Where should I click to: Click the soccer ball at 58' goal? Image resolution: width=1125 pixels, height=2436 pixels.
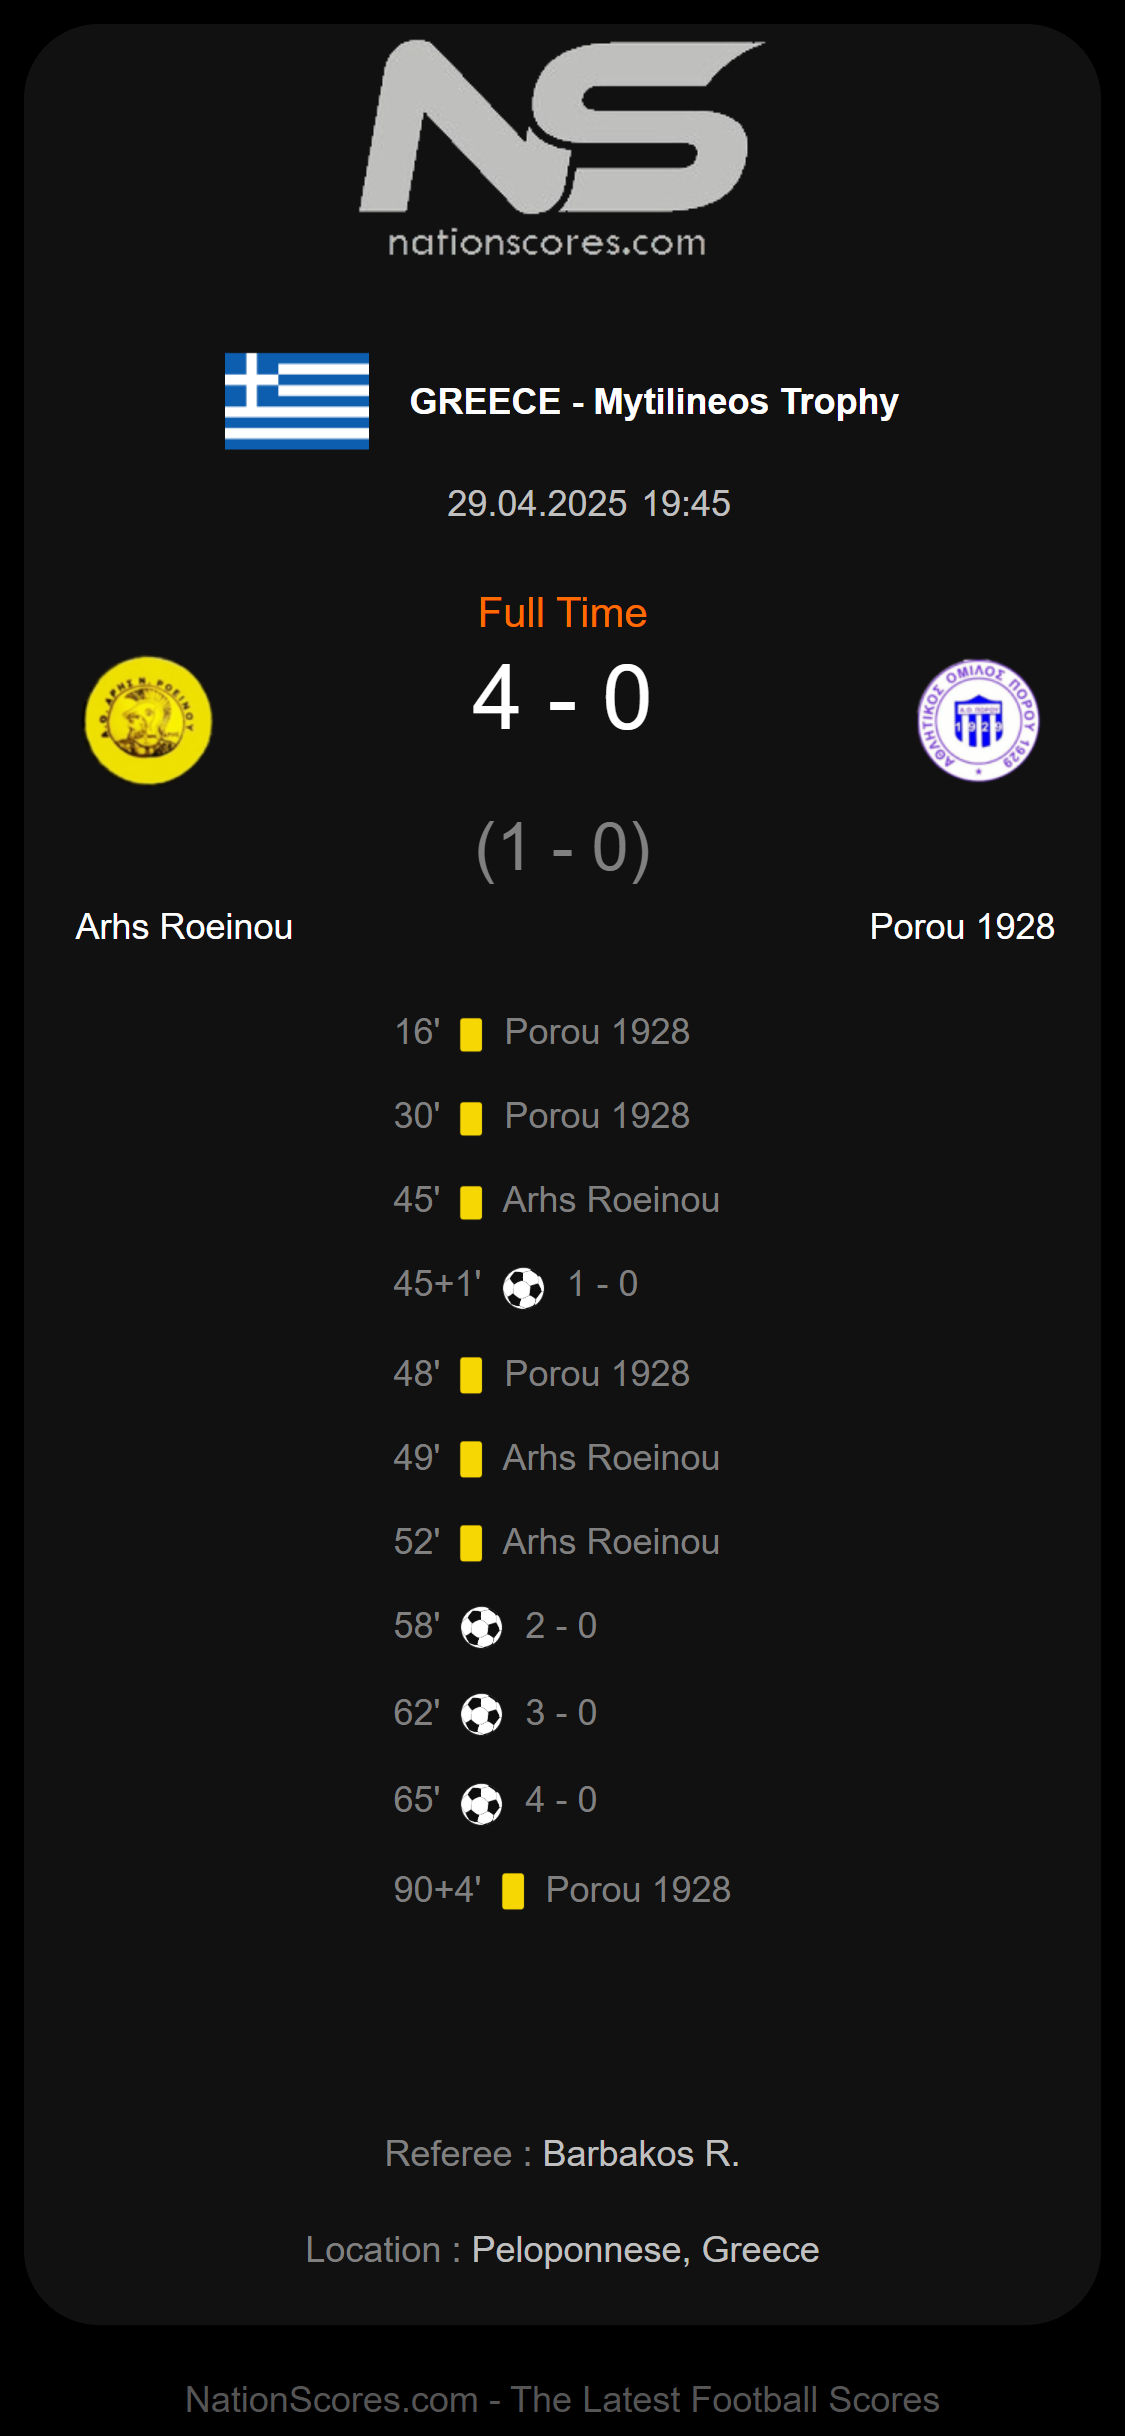click(x=481, y=1627)
